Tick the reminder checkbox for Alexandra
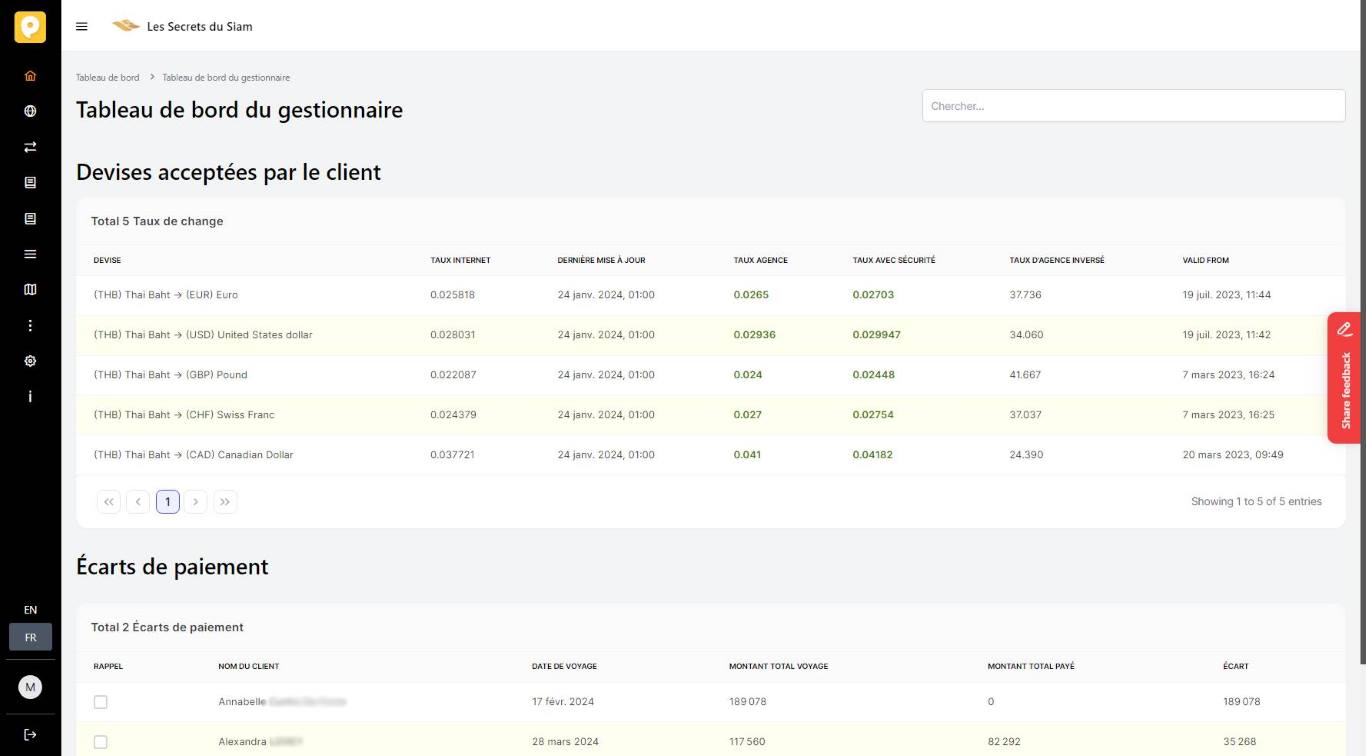Screen dimensions: 1366x756 100,742
